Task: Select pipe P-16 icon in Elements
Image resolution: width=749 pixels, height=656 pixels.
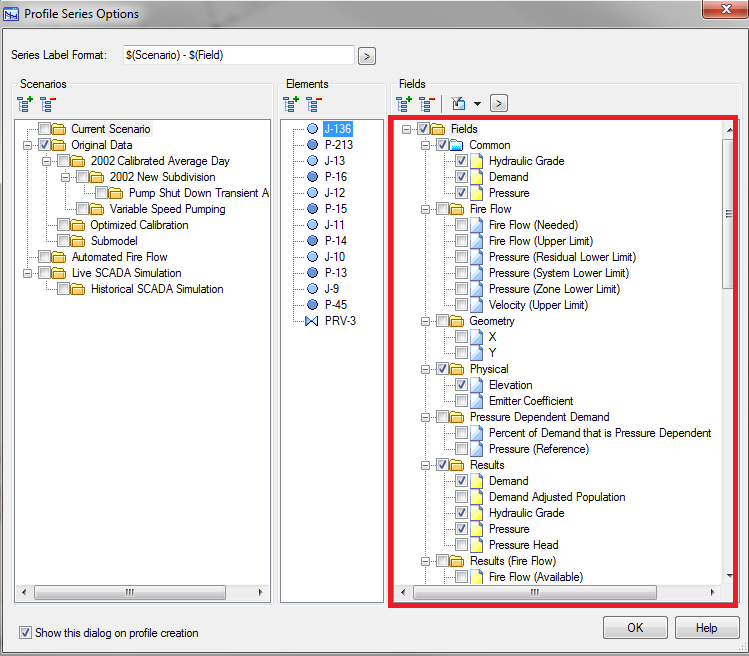Action: click(x=312, y=177)
